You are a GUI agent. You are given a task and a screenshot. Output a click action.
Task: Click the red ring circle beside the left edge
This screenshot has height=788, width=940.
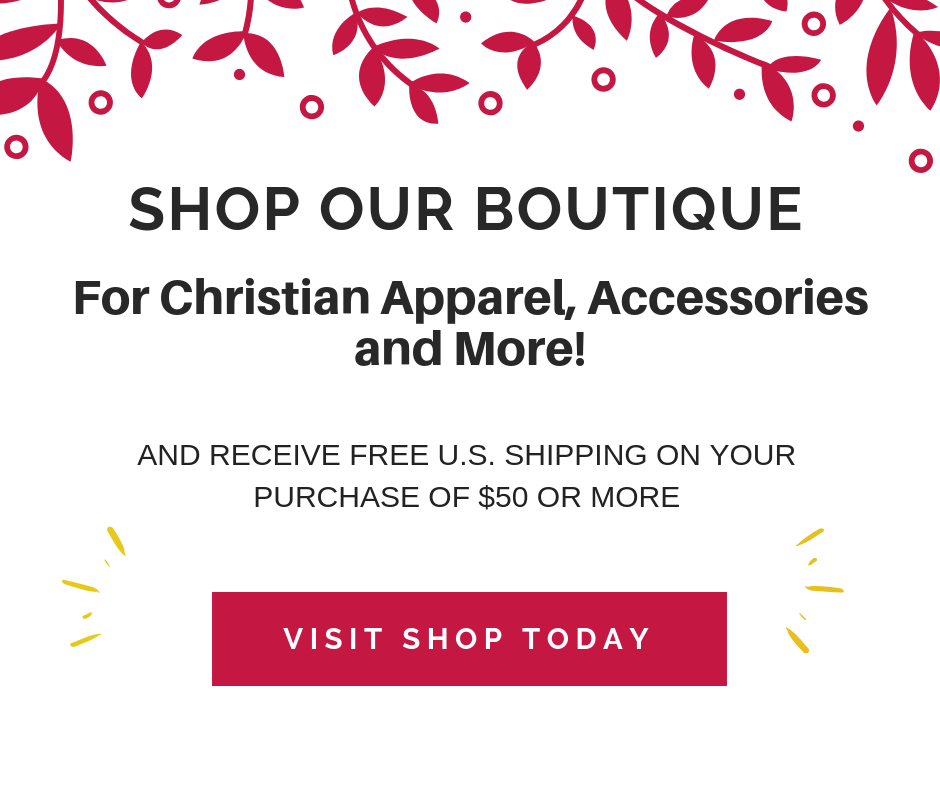click(x=16, y=146)
